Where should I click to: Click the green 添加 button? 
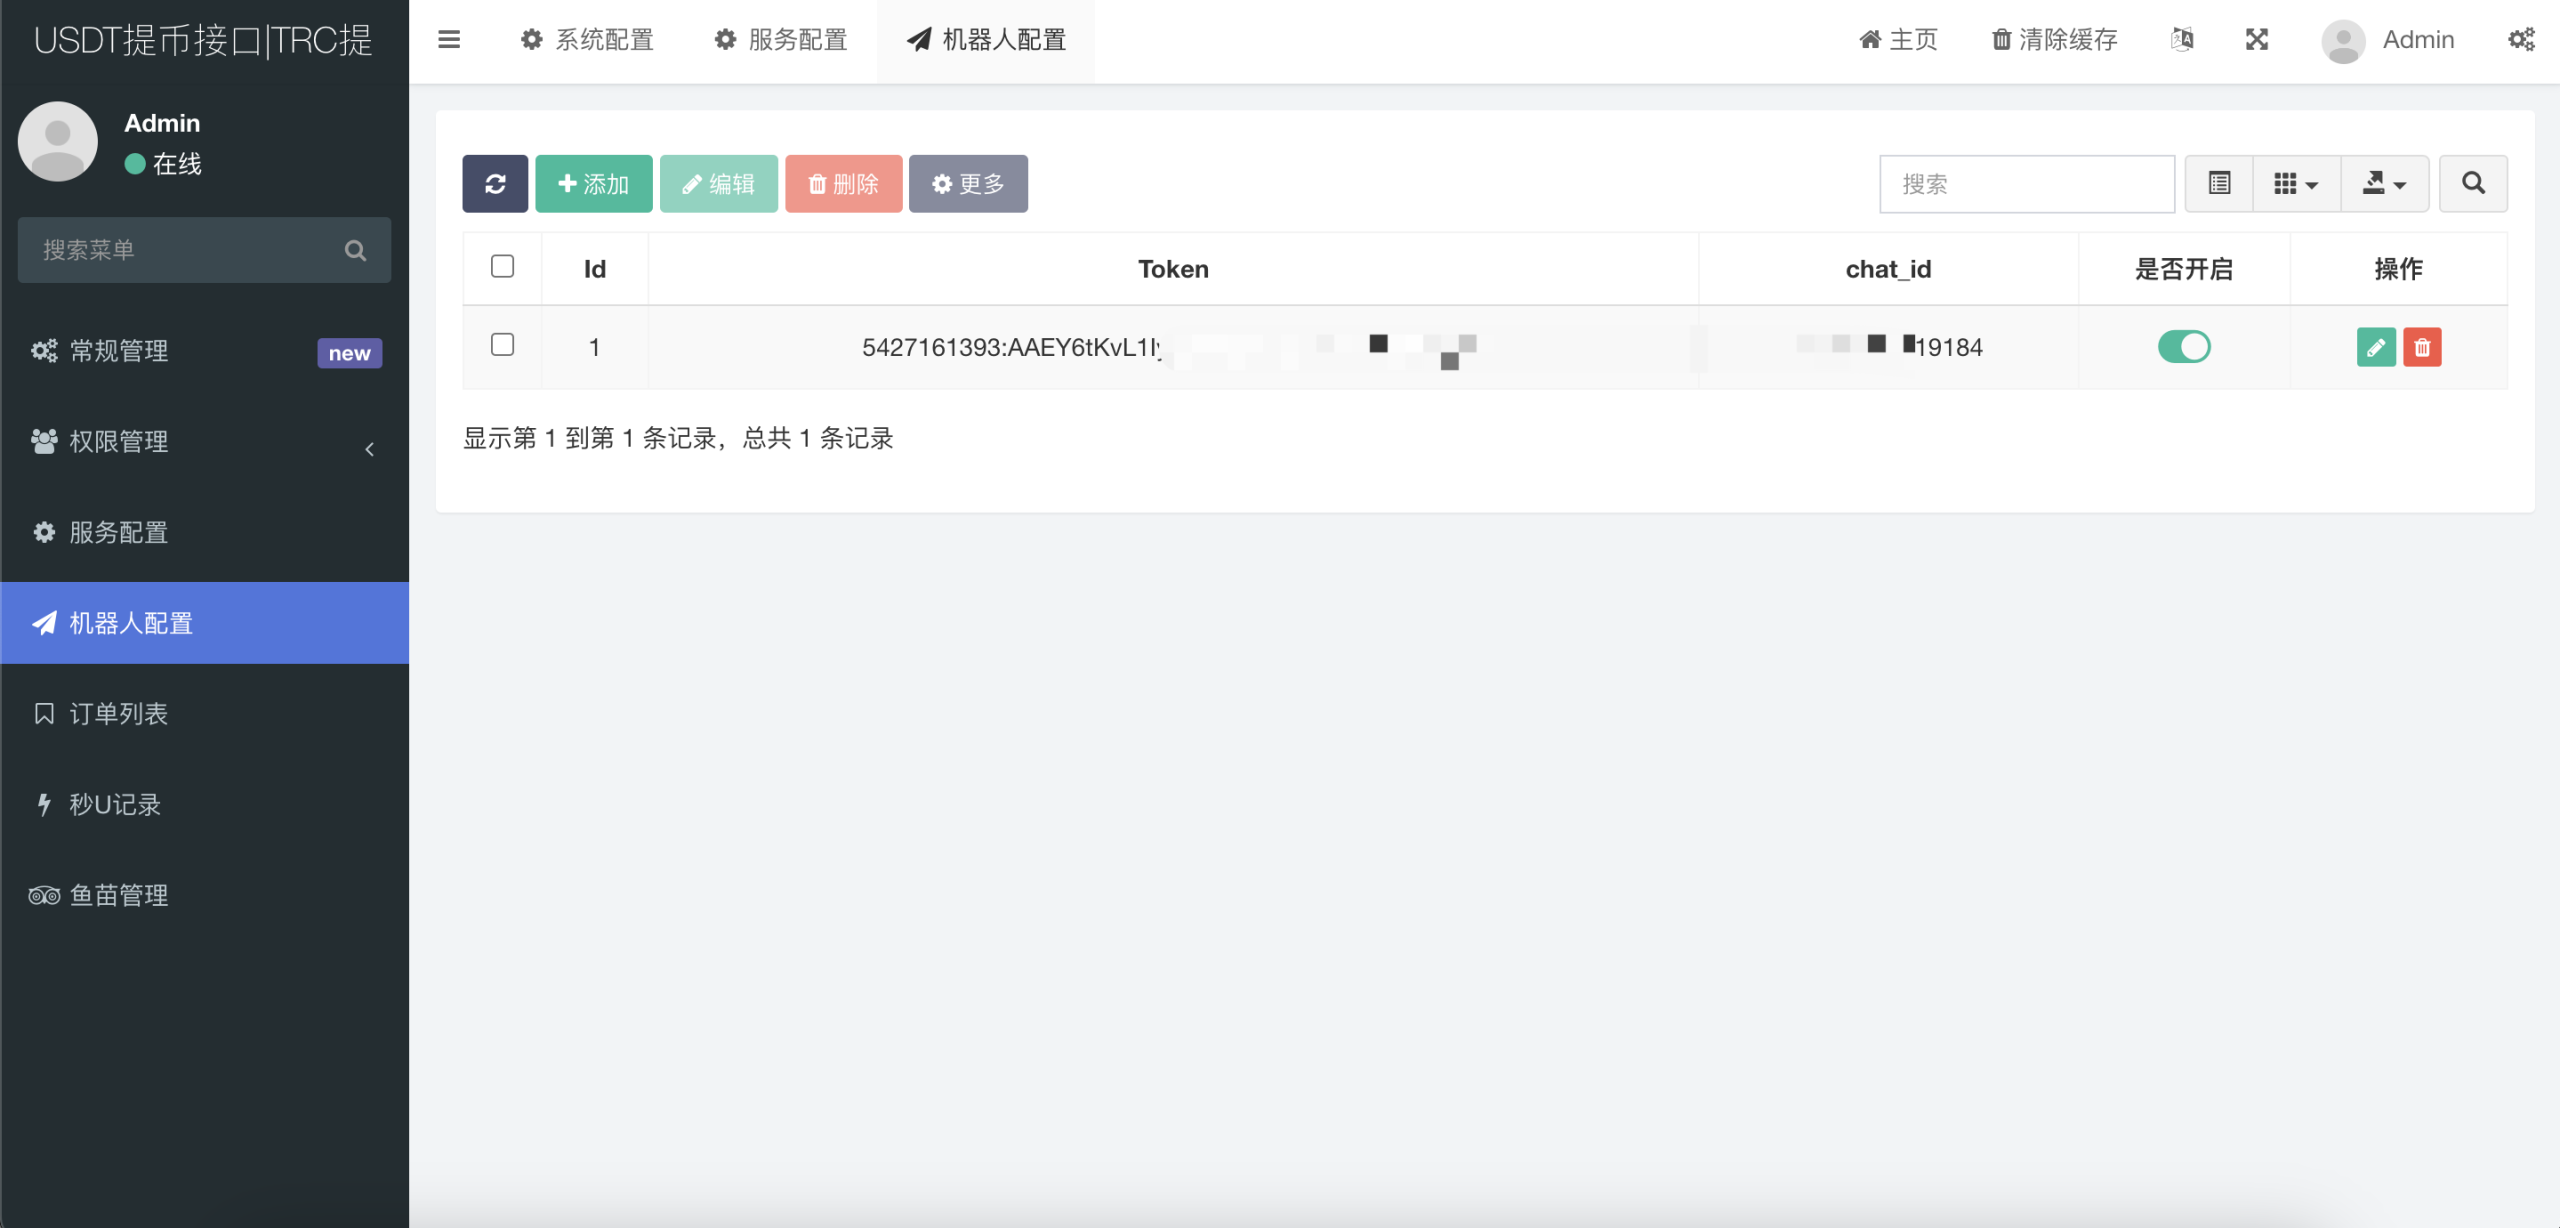(594, 184)
